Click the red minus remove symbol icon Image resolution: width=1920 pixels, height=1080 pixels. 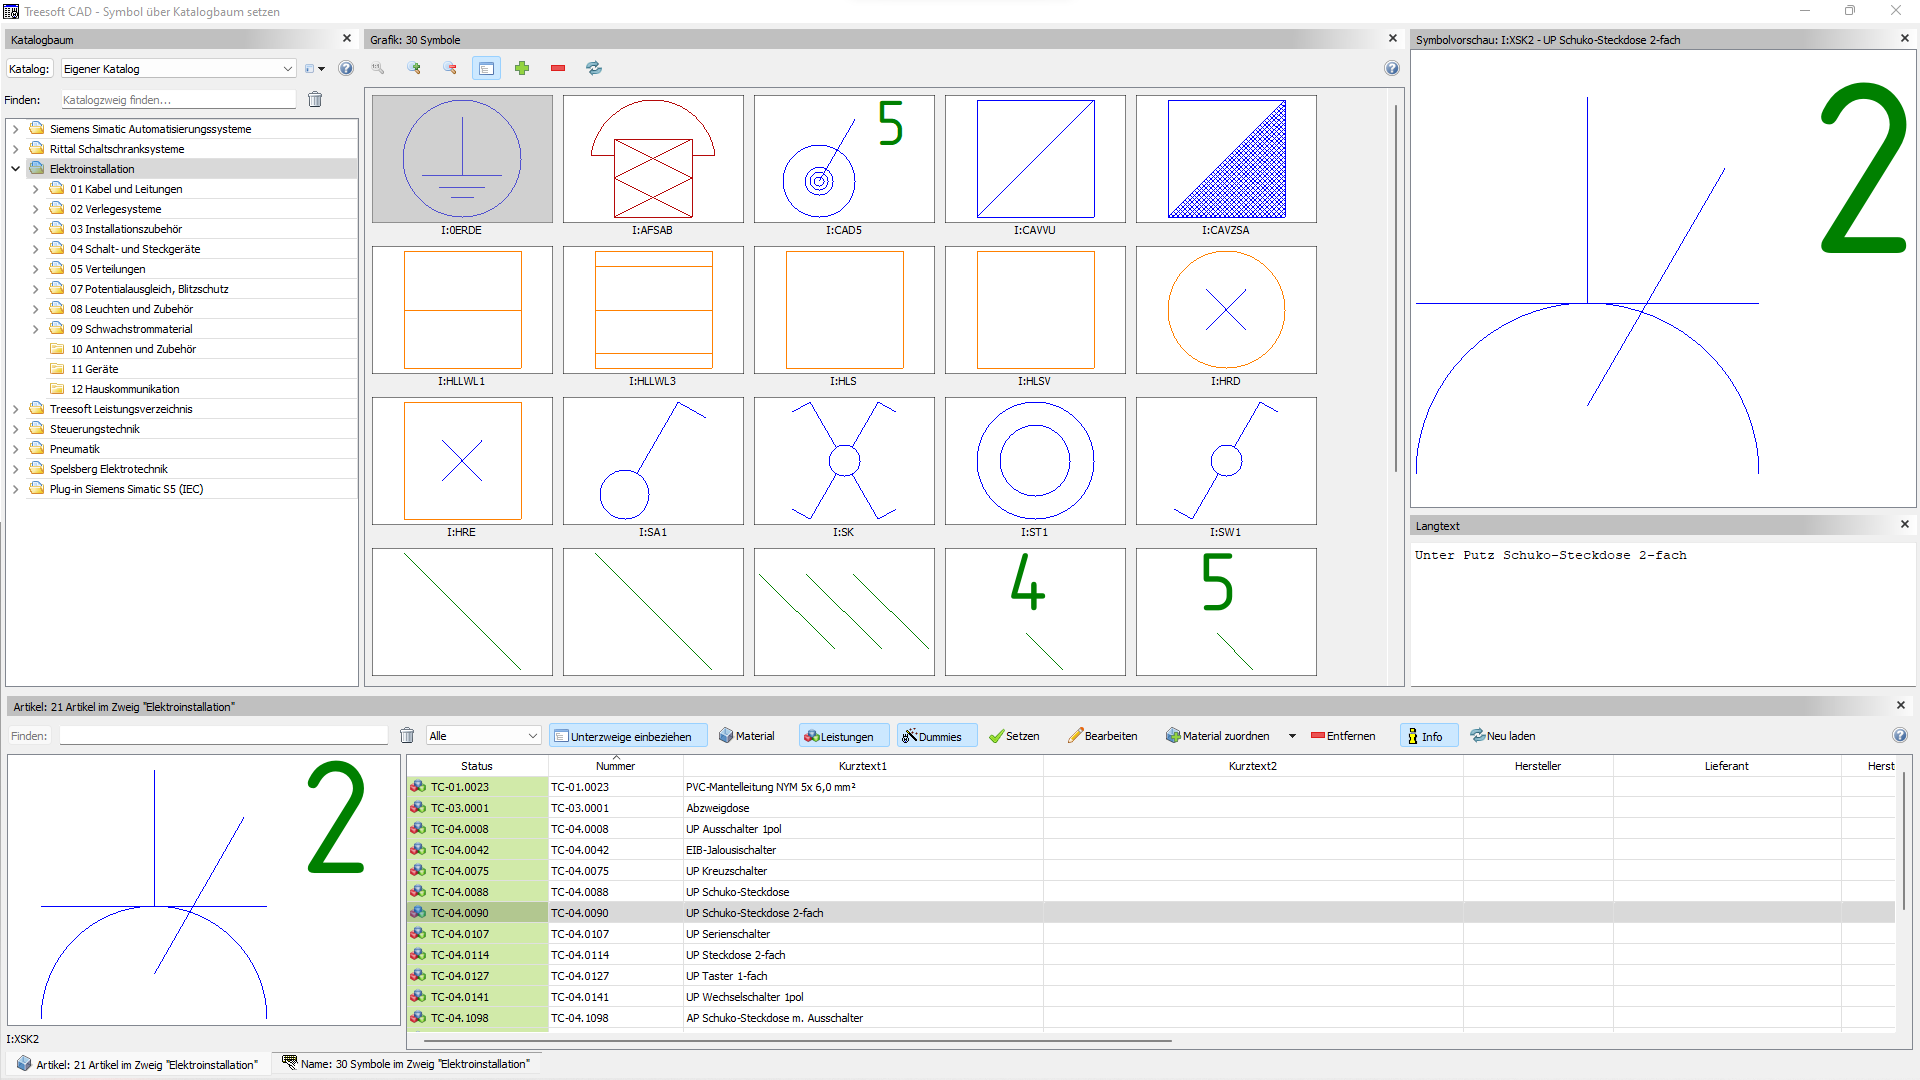(558, 68)
